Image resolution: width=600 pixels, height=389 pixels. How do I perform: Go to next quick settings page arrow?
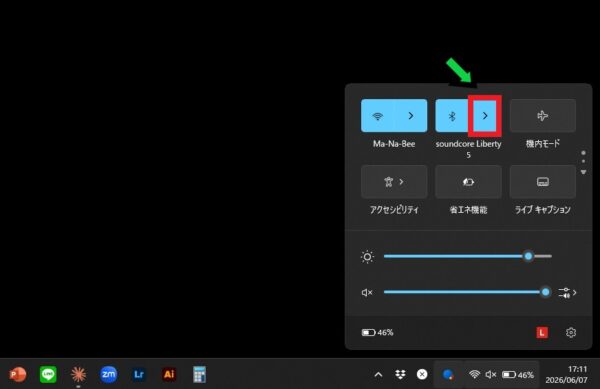584,172
